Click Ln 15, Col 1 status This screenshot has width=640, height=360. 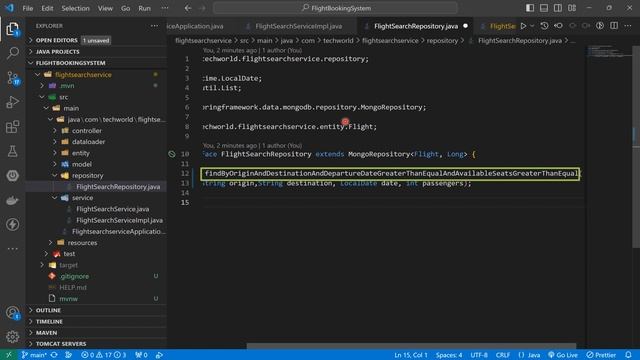[411, 355]
